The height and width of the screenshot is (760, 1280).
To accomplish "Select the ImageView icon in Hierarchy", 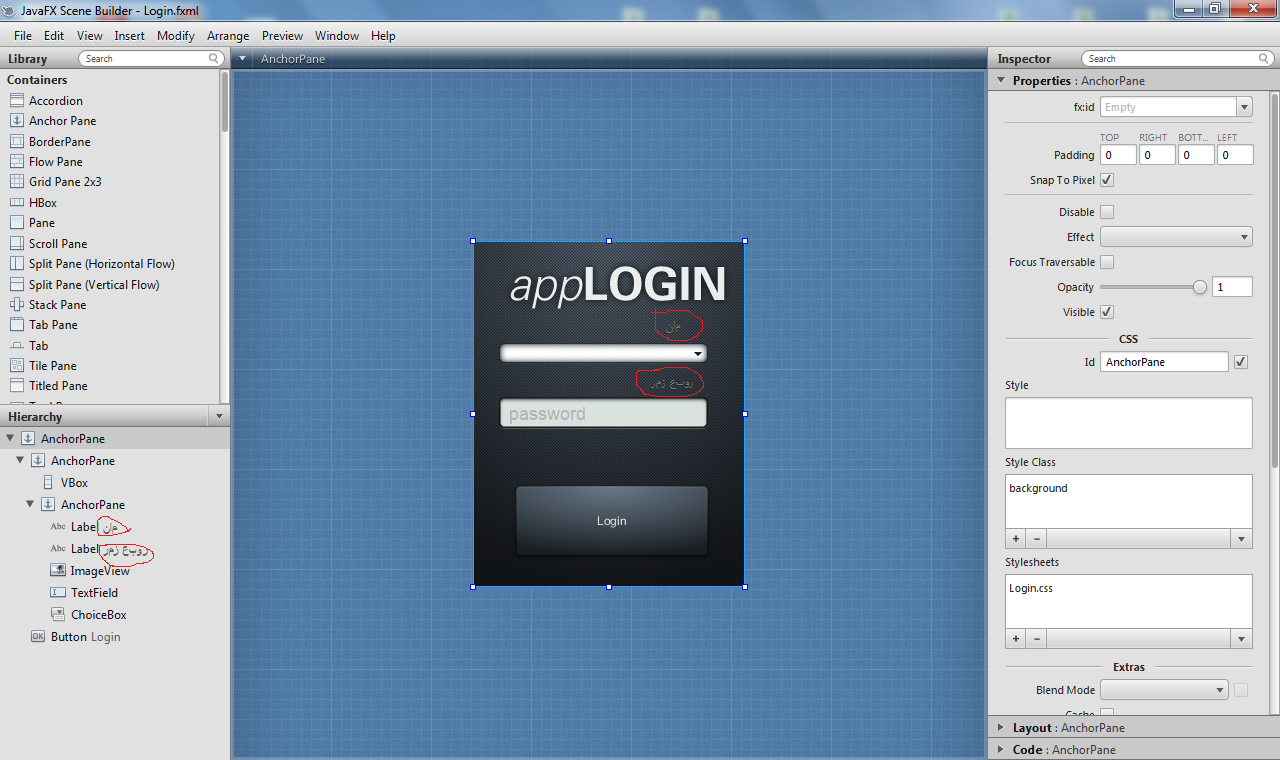I will (58, 571).
